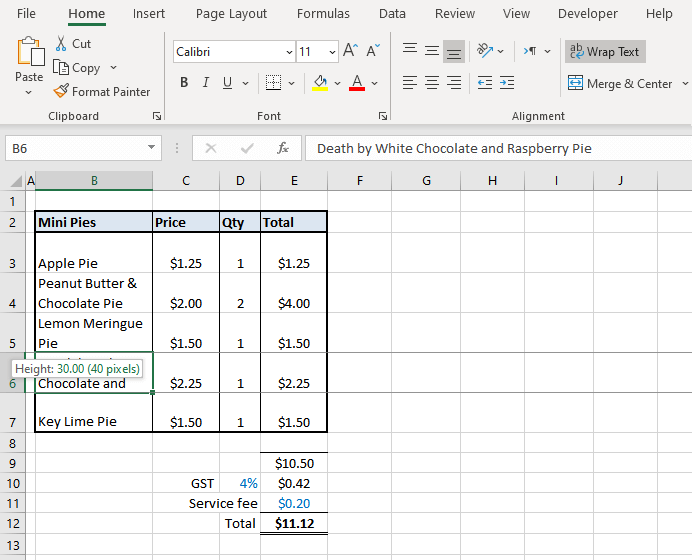Expand border styles dropdown arrow
Viewport: 692px width, 560px height.
292,83
